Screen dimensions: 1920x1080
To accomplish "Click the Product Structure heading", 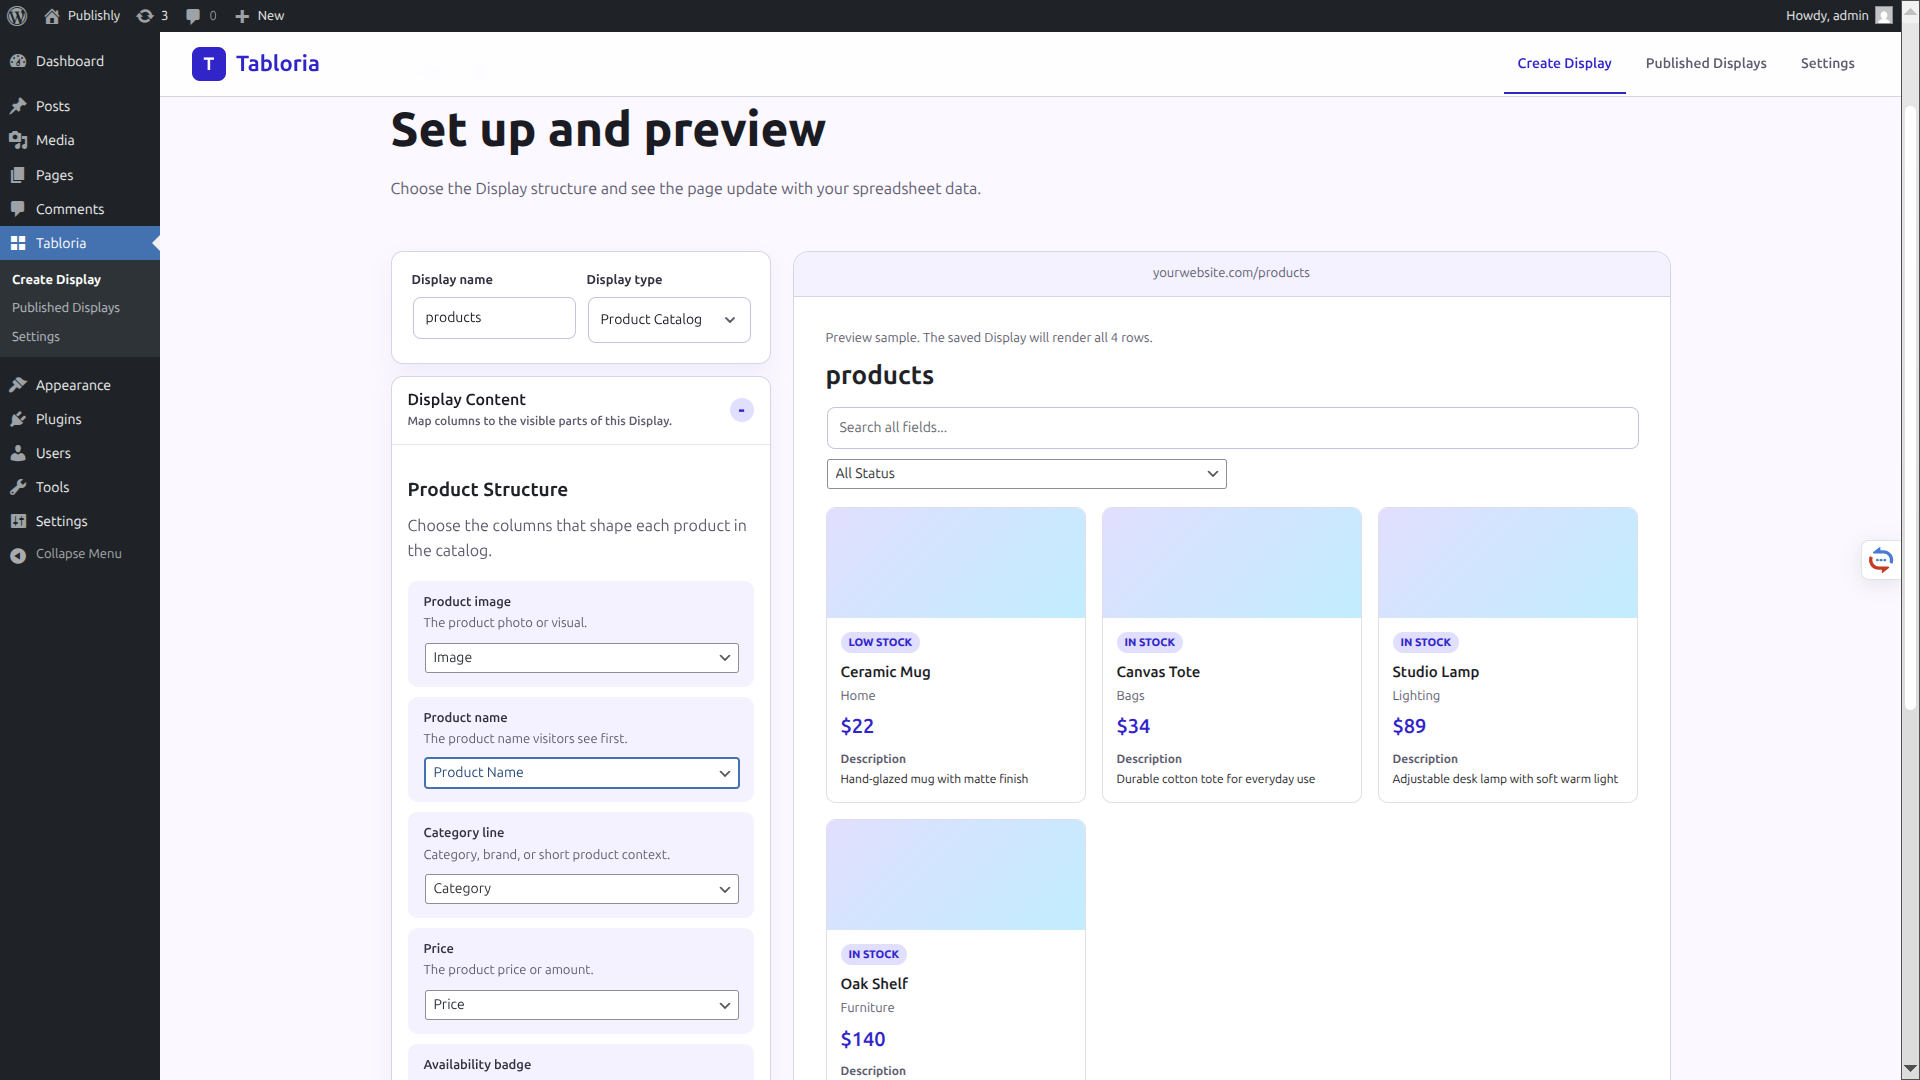I will tap(487, 490).
